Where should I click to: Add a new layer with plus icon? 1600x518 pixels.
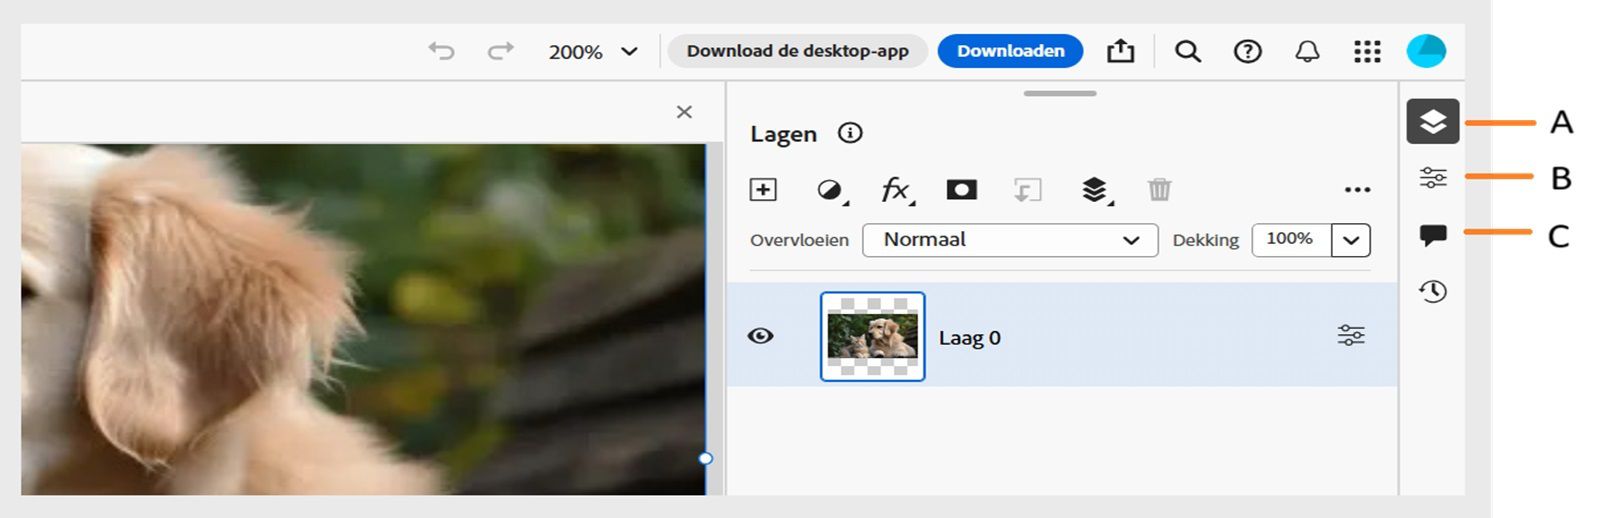763,189
